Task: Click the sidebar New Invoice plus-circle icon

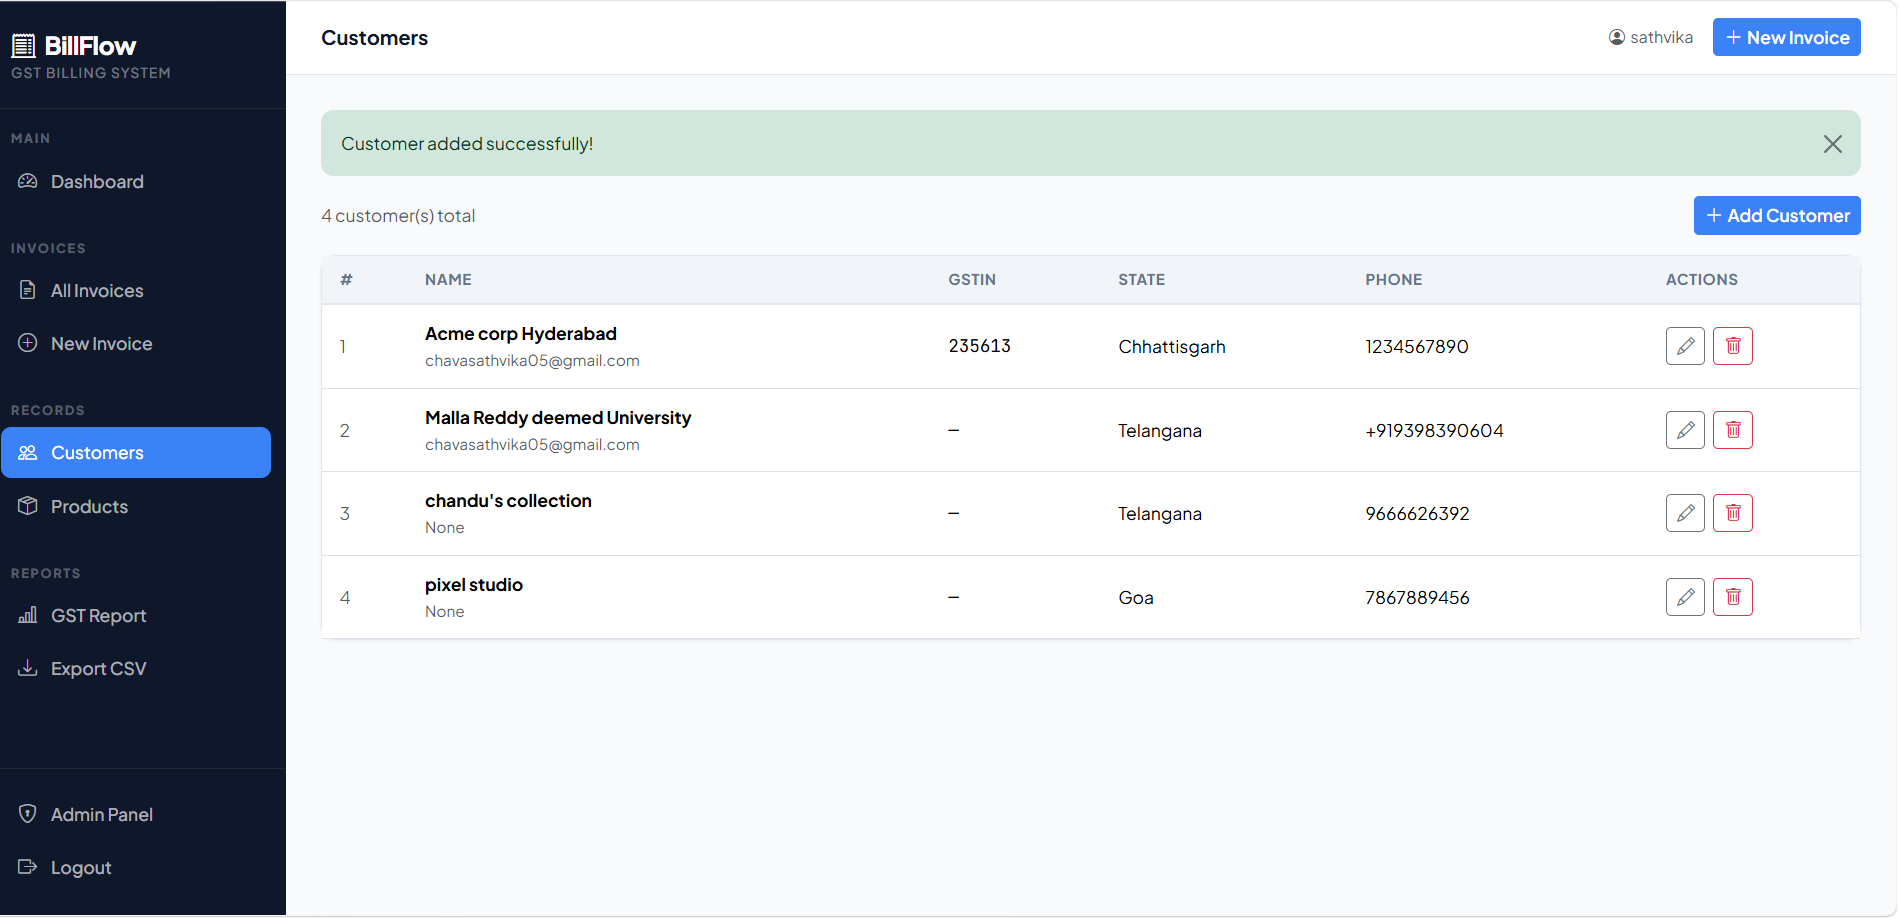Action: coord(28,343)
